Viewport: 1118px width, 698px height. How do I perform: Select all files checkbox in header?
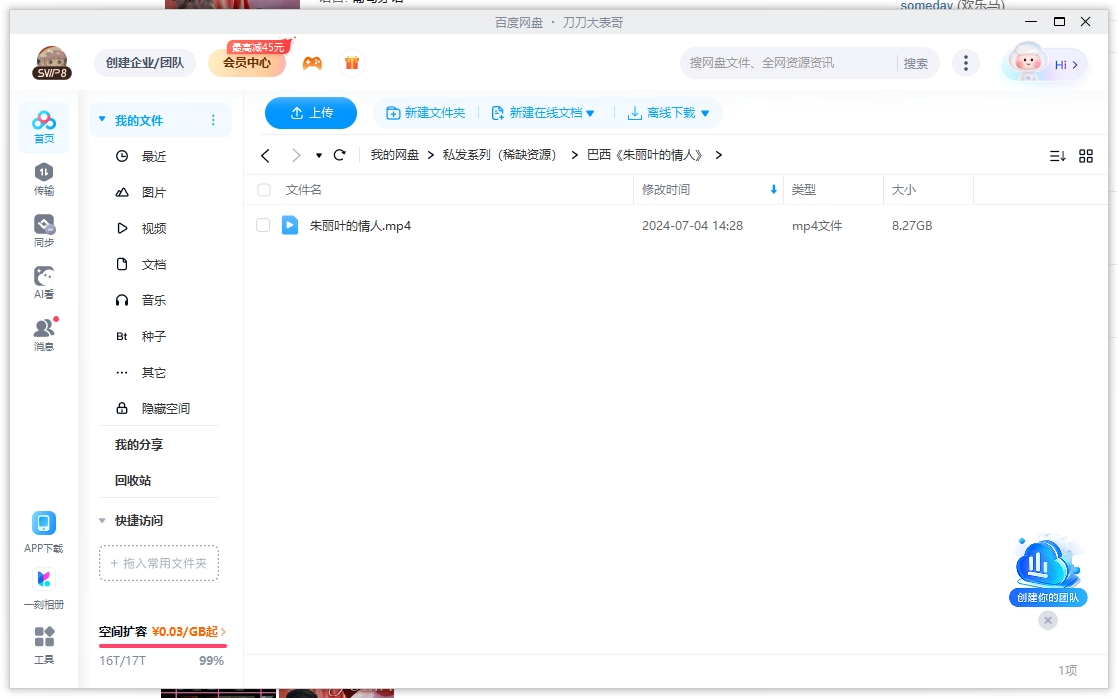pos(264,190)
